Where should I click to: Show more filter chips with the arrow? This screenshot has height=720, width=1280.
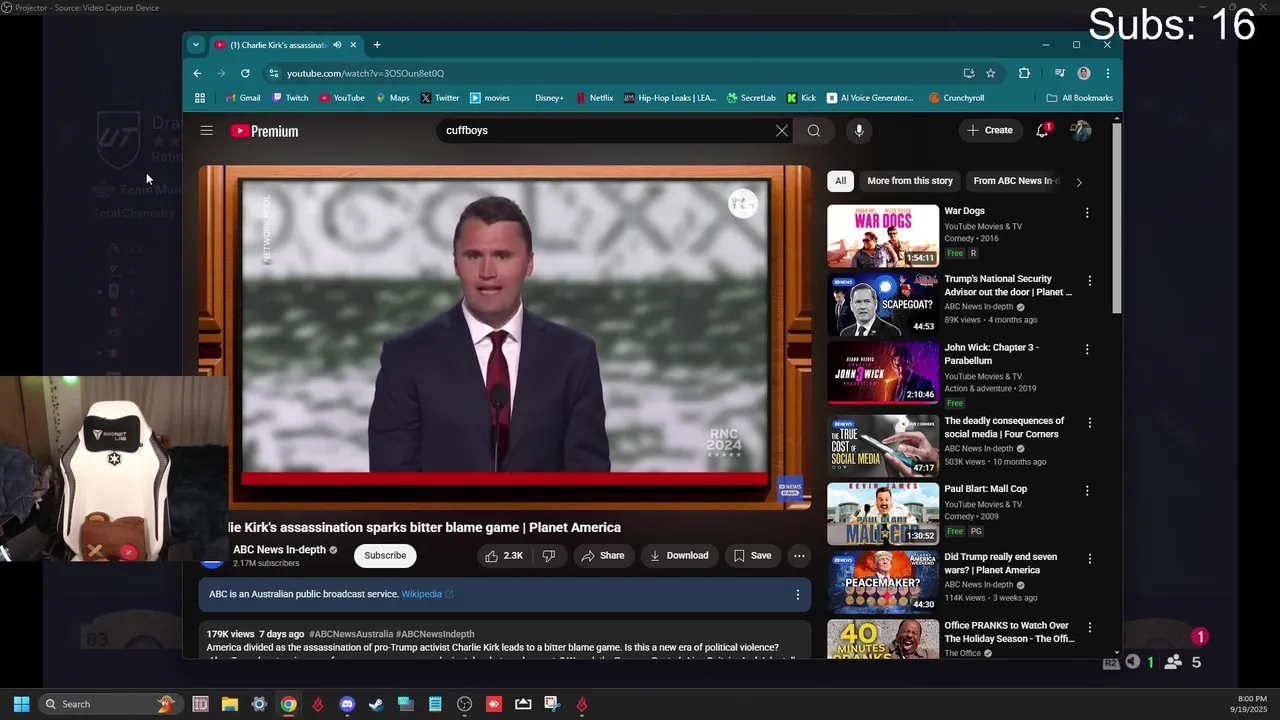(1078, 182)
